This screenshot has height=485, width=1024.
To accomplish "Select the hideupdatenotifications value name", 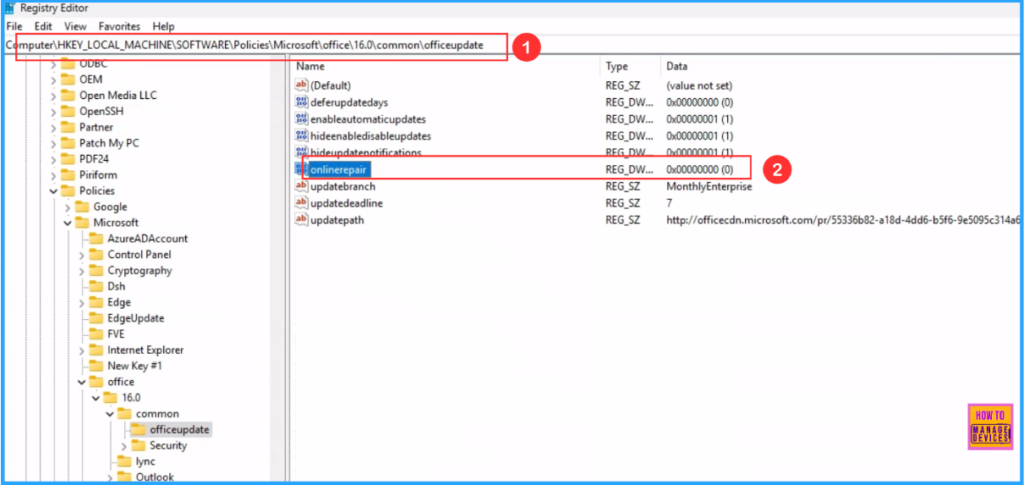I will click(x=366, y=152).
